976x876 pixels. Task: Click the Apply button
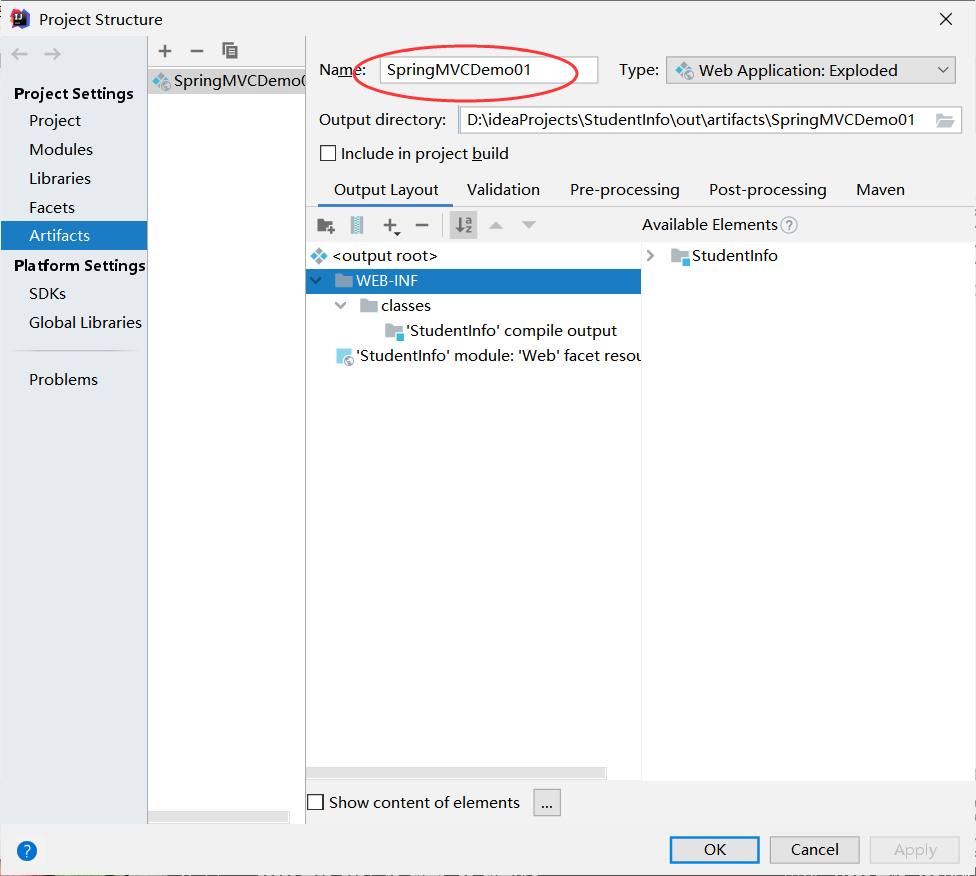coord(914,850)
